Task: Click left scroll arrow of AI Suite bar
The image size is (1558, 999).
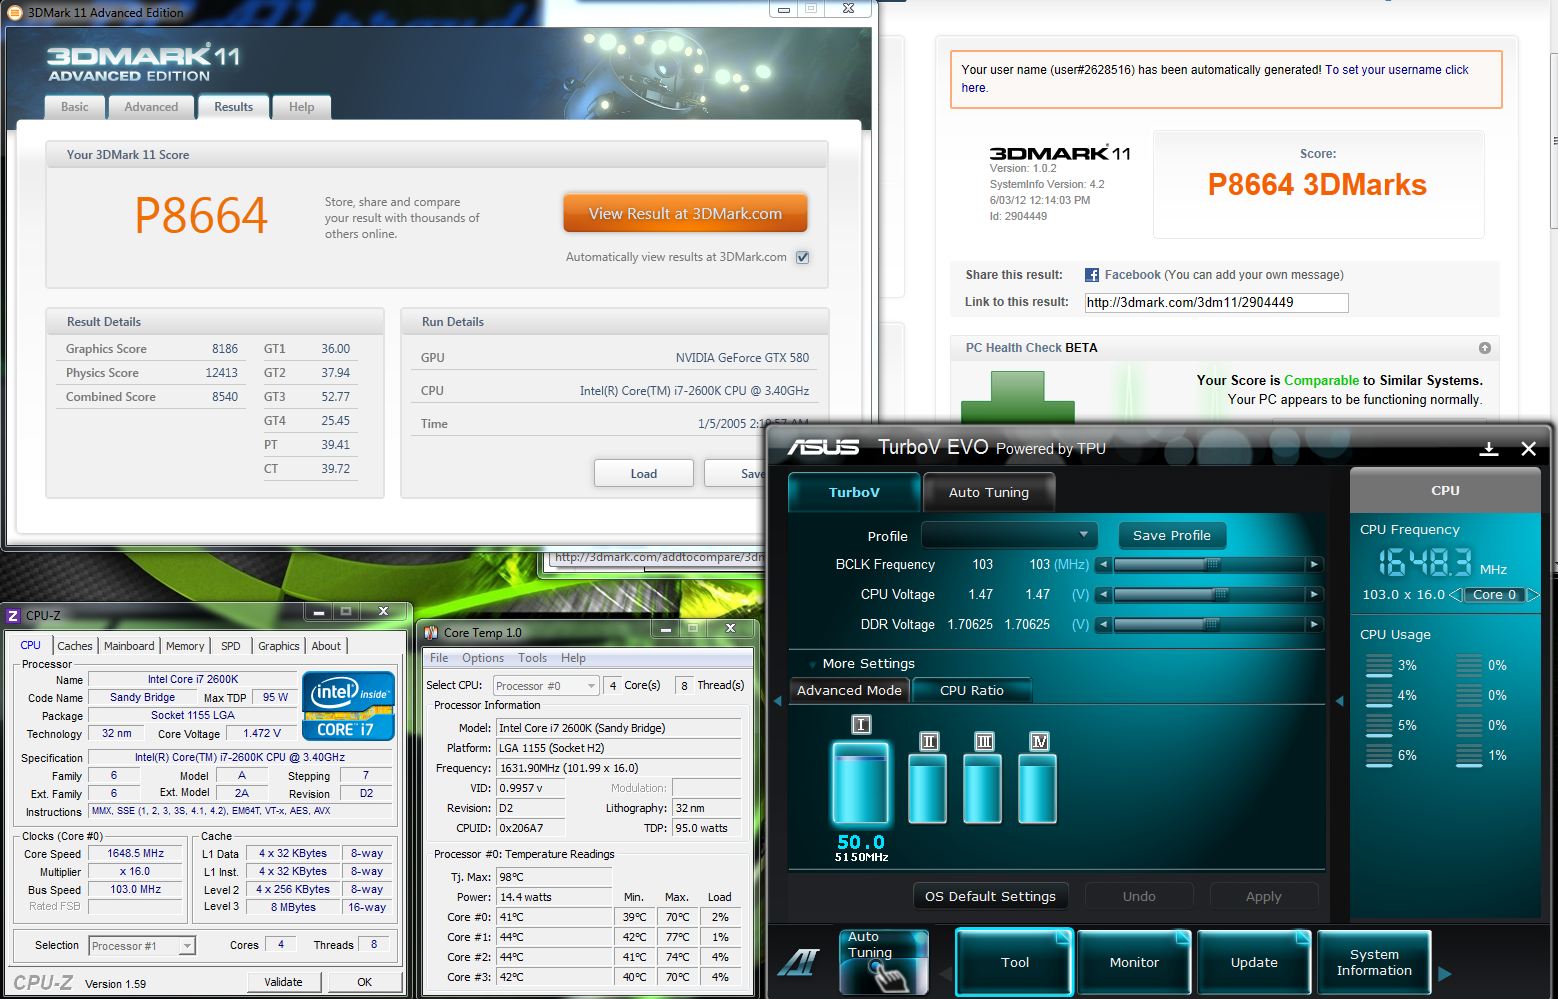Action: (x=945, y=973)
